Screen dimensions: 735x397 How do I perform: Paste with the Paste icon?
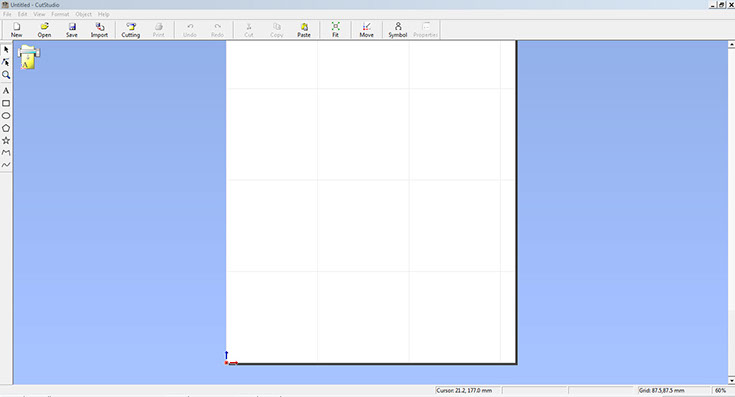(304, 30)
